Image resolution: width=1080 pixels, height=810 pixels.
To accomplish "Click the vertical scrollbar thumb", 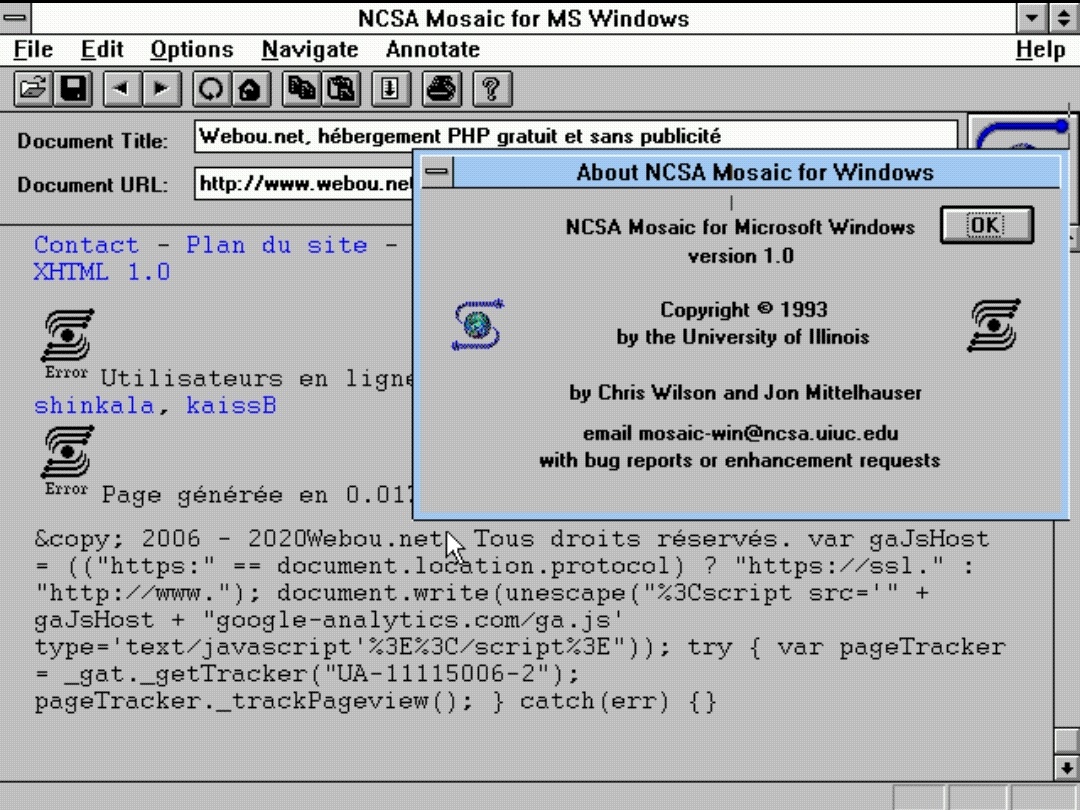I will point(1066,741).
